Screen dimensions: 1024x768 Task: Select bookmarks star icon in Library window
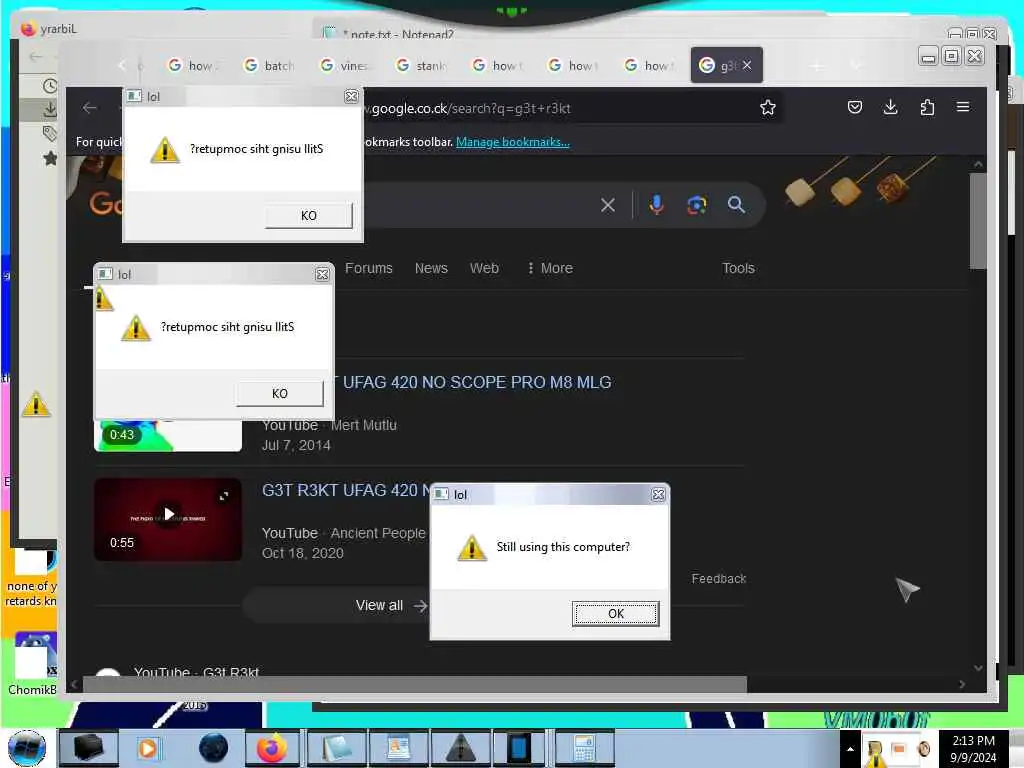tap(50, 158)
